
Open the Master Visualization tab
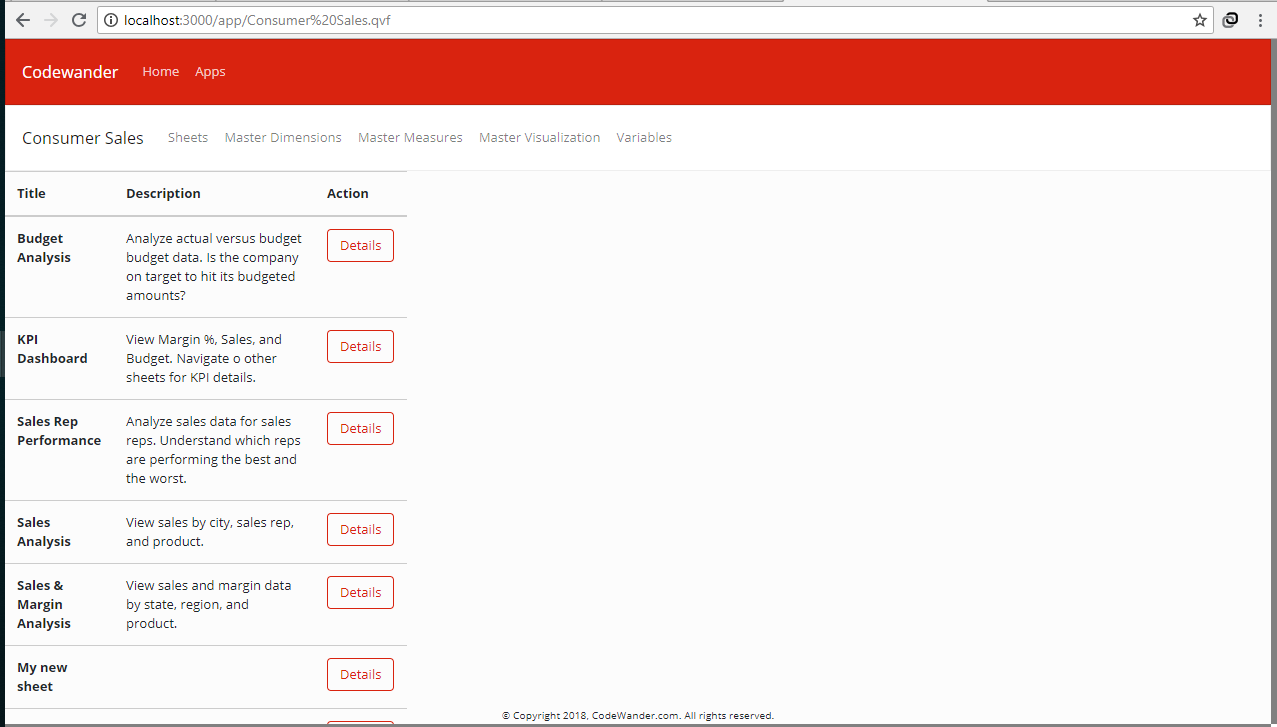point(540,138)
